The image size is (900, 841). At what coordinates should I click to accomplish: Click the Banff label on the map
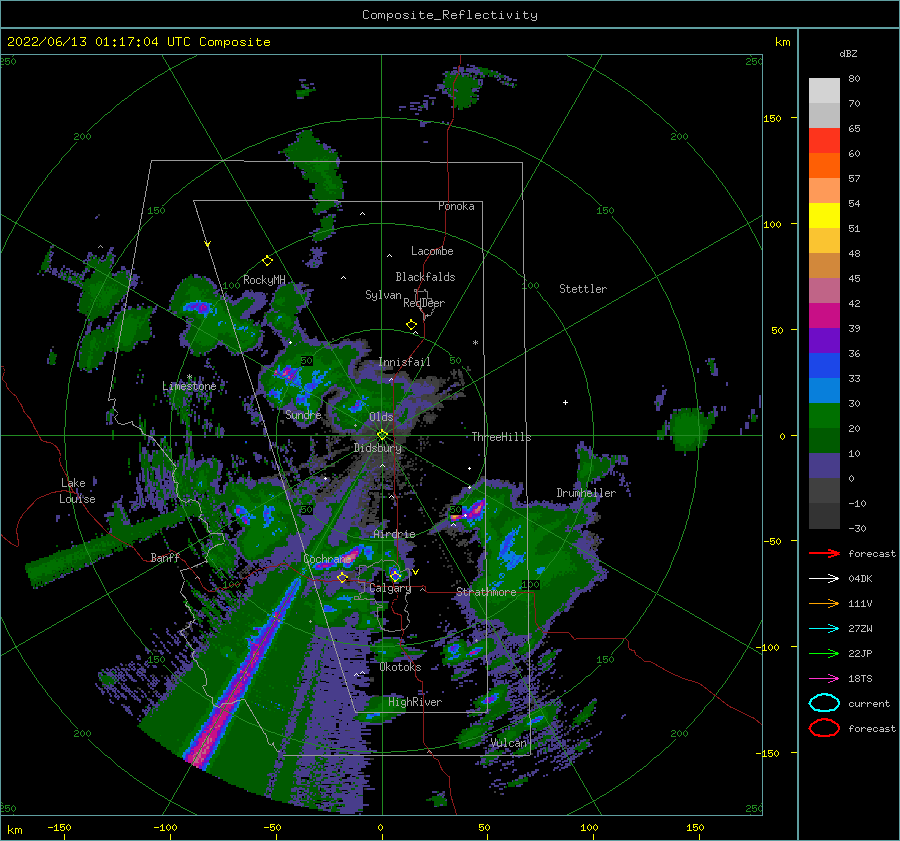165,557
